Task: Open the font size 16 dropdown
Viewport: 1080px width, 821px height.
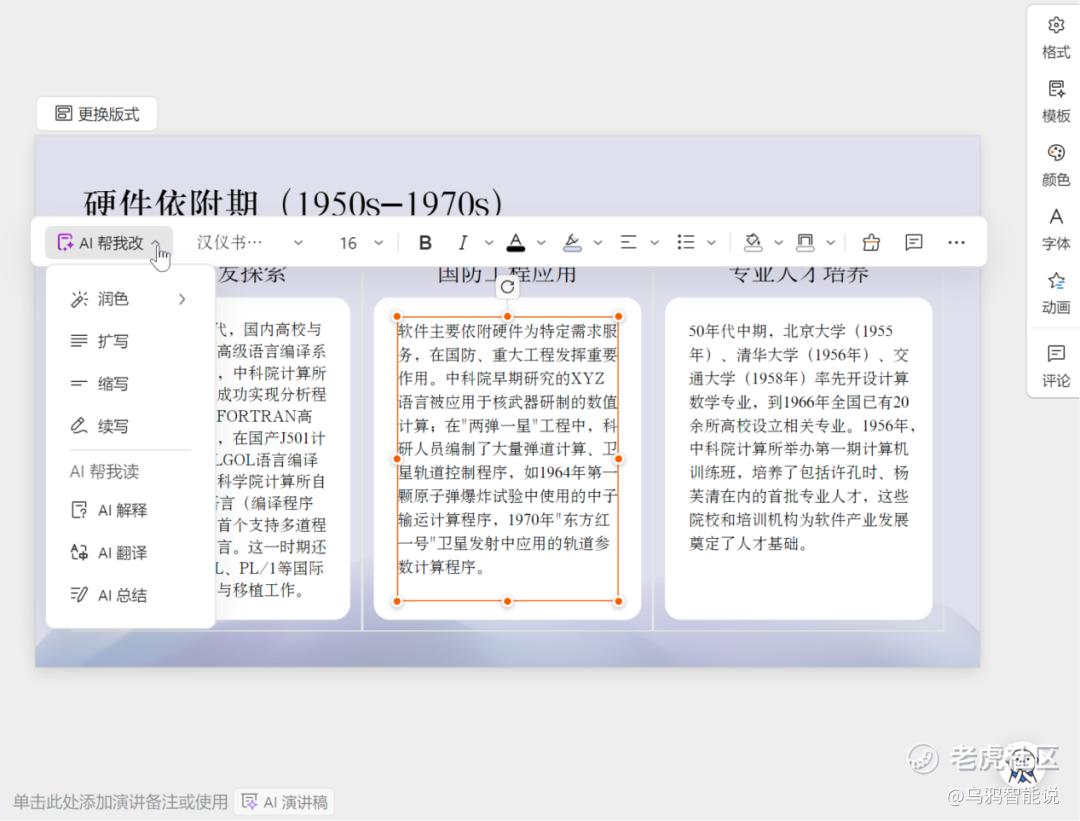Action: click(361, 242)
